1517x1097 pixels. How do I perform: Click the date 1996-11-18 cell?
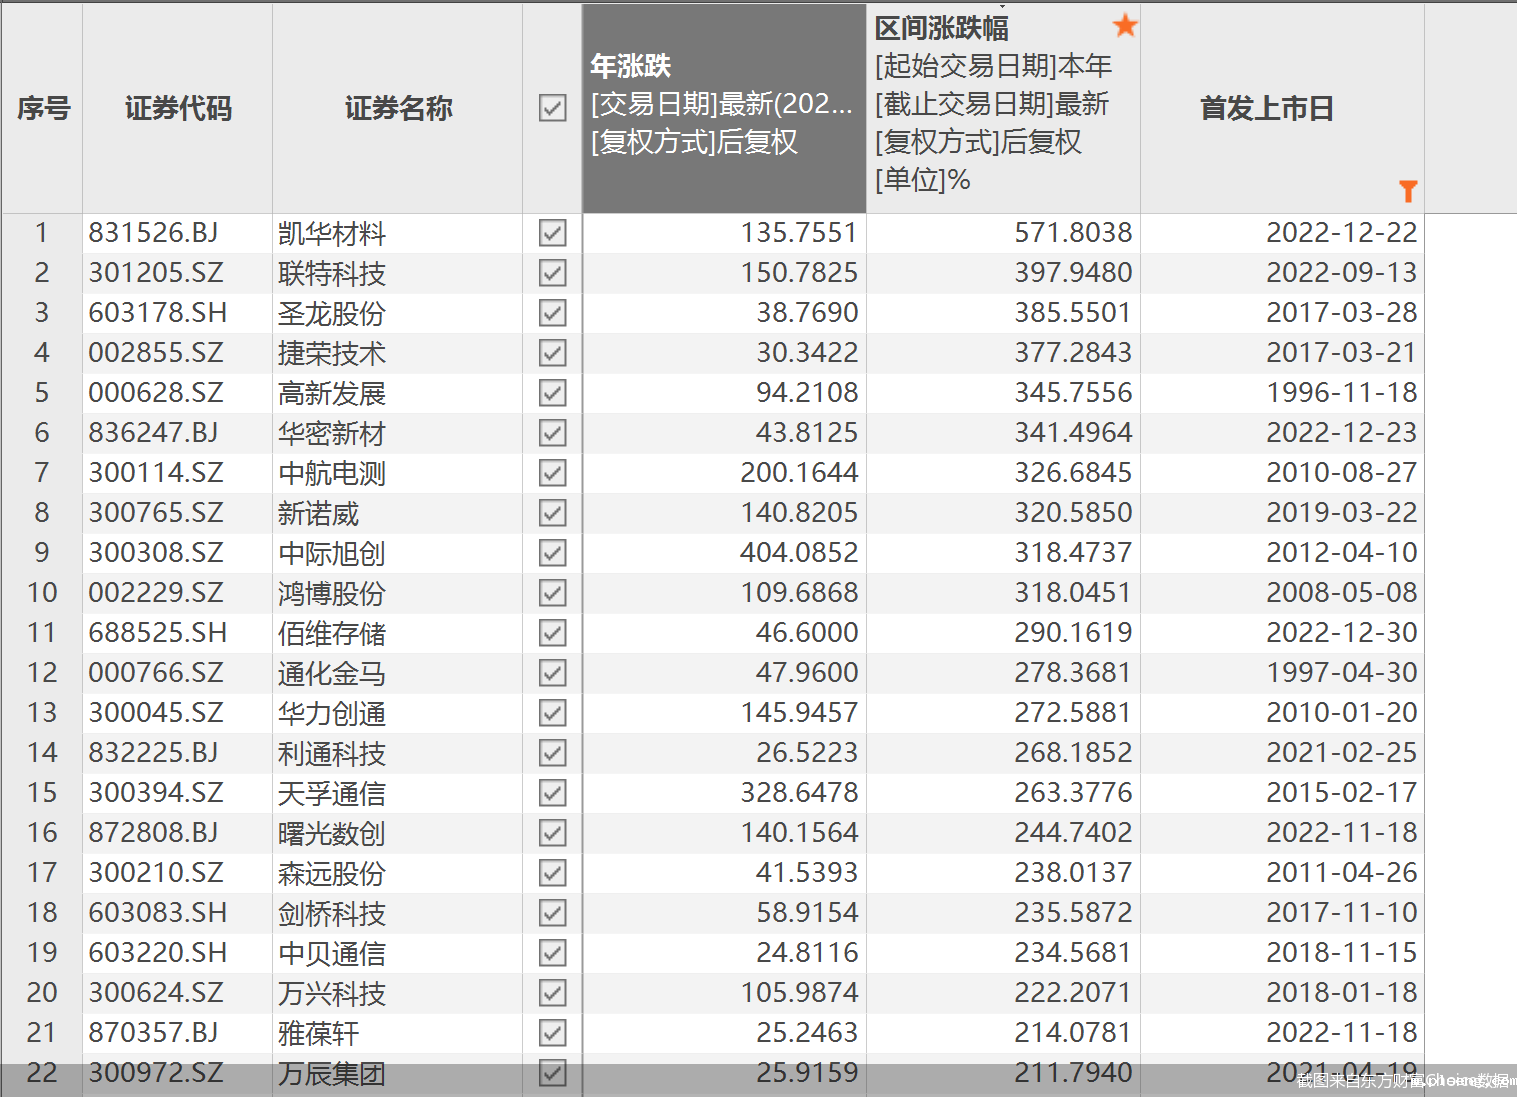coord(1343,392)
